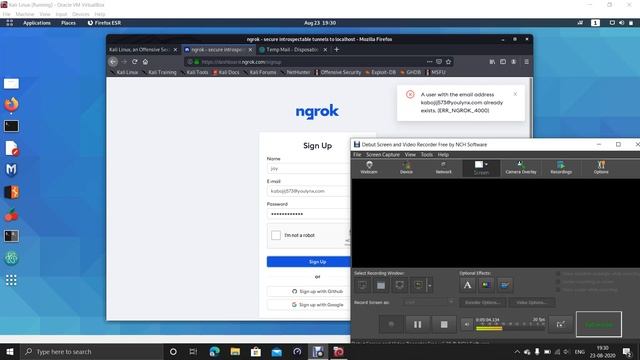The height and width of the screenshot is (360, 640).
Task: Open Debut Help menu
Action: point(443,155)
